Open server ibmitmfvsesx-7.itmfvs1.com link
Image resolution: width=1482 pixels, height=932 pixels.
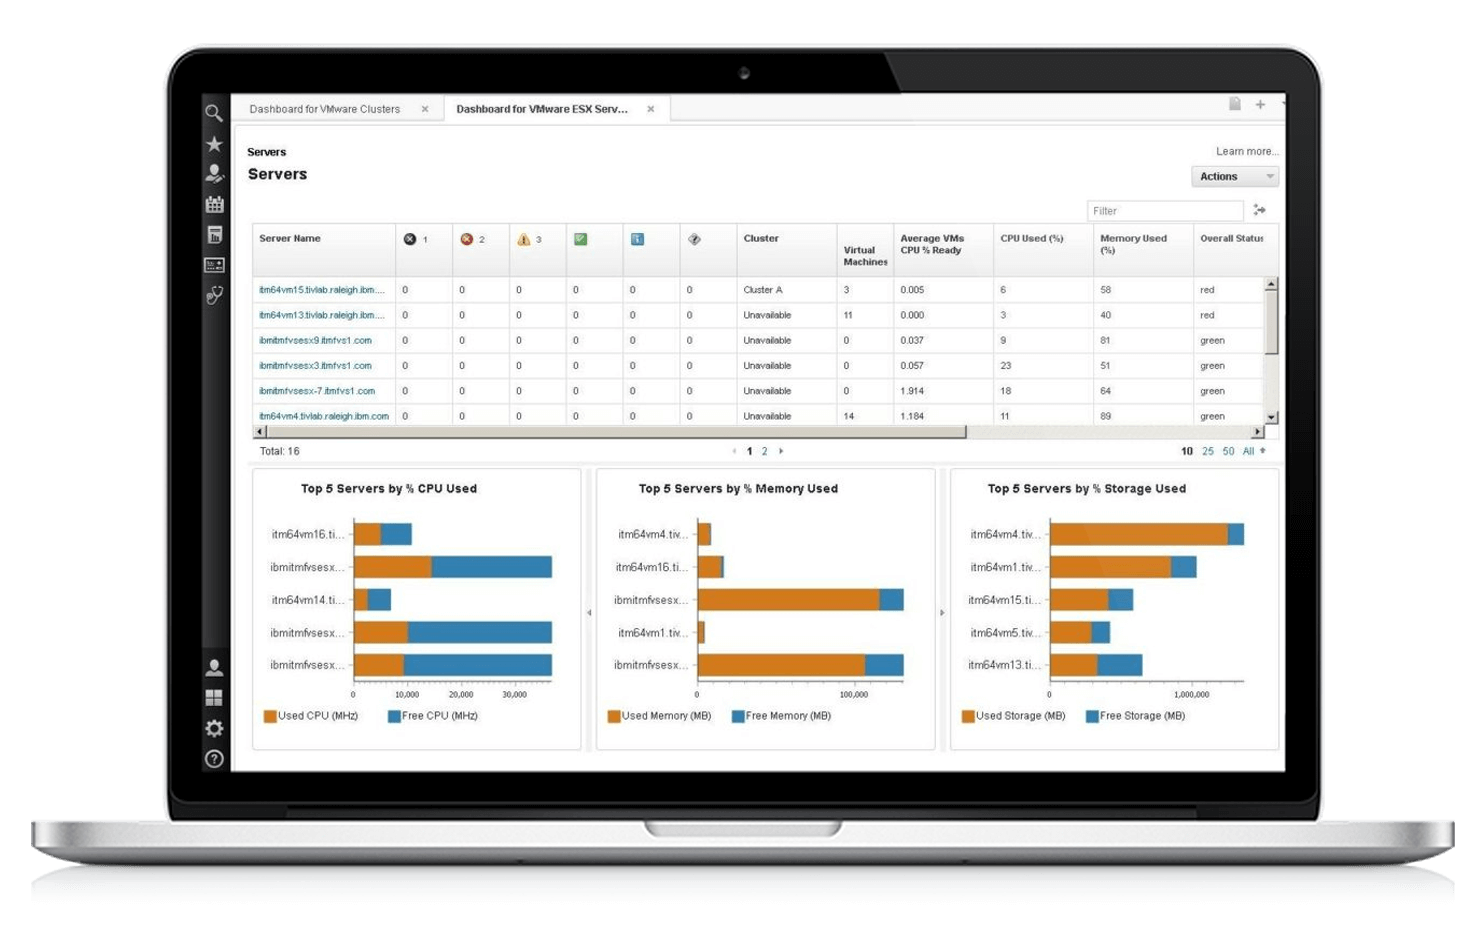[317, 391]
